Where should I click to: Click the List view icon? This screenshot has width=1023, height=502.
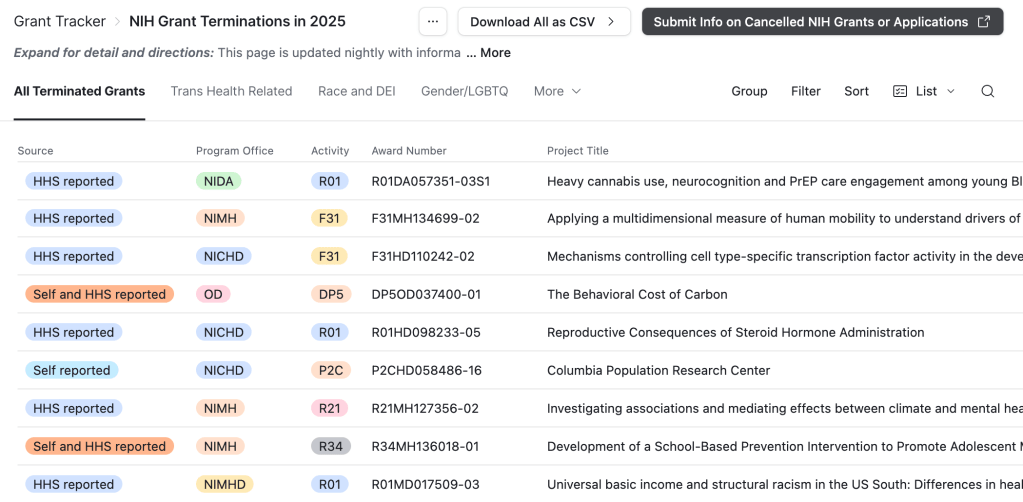tap(900, 91)
